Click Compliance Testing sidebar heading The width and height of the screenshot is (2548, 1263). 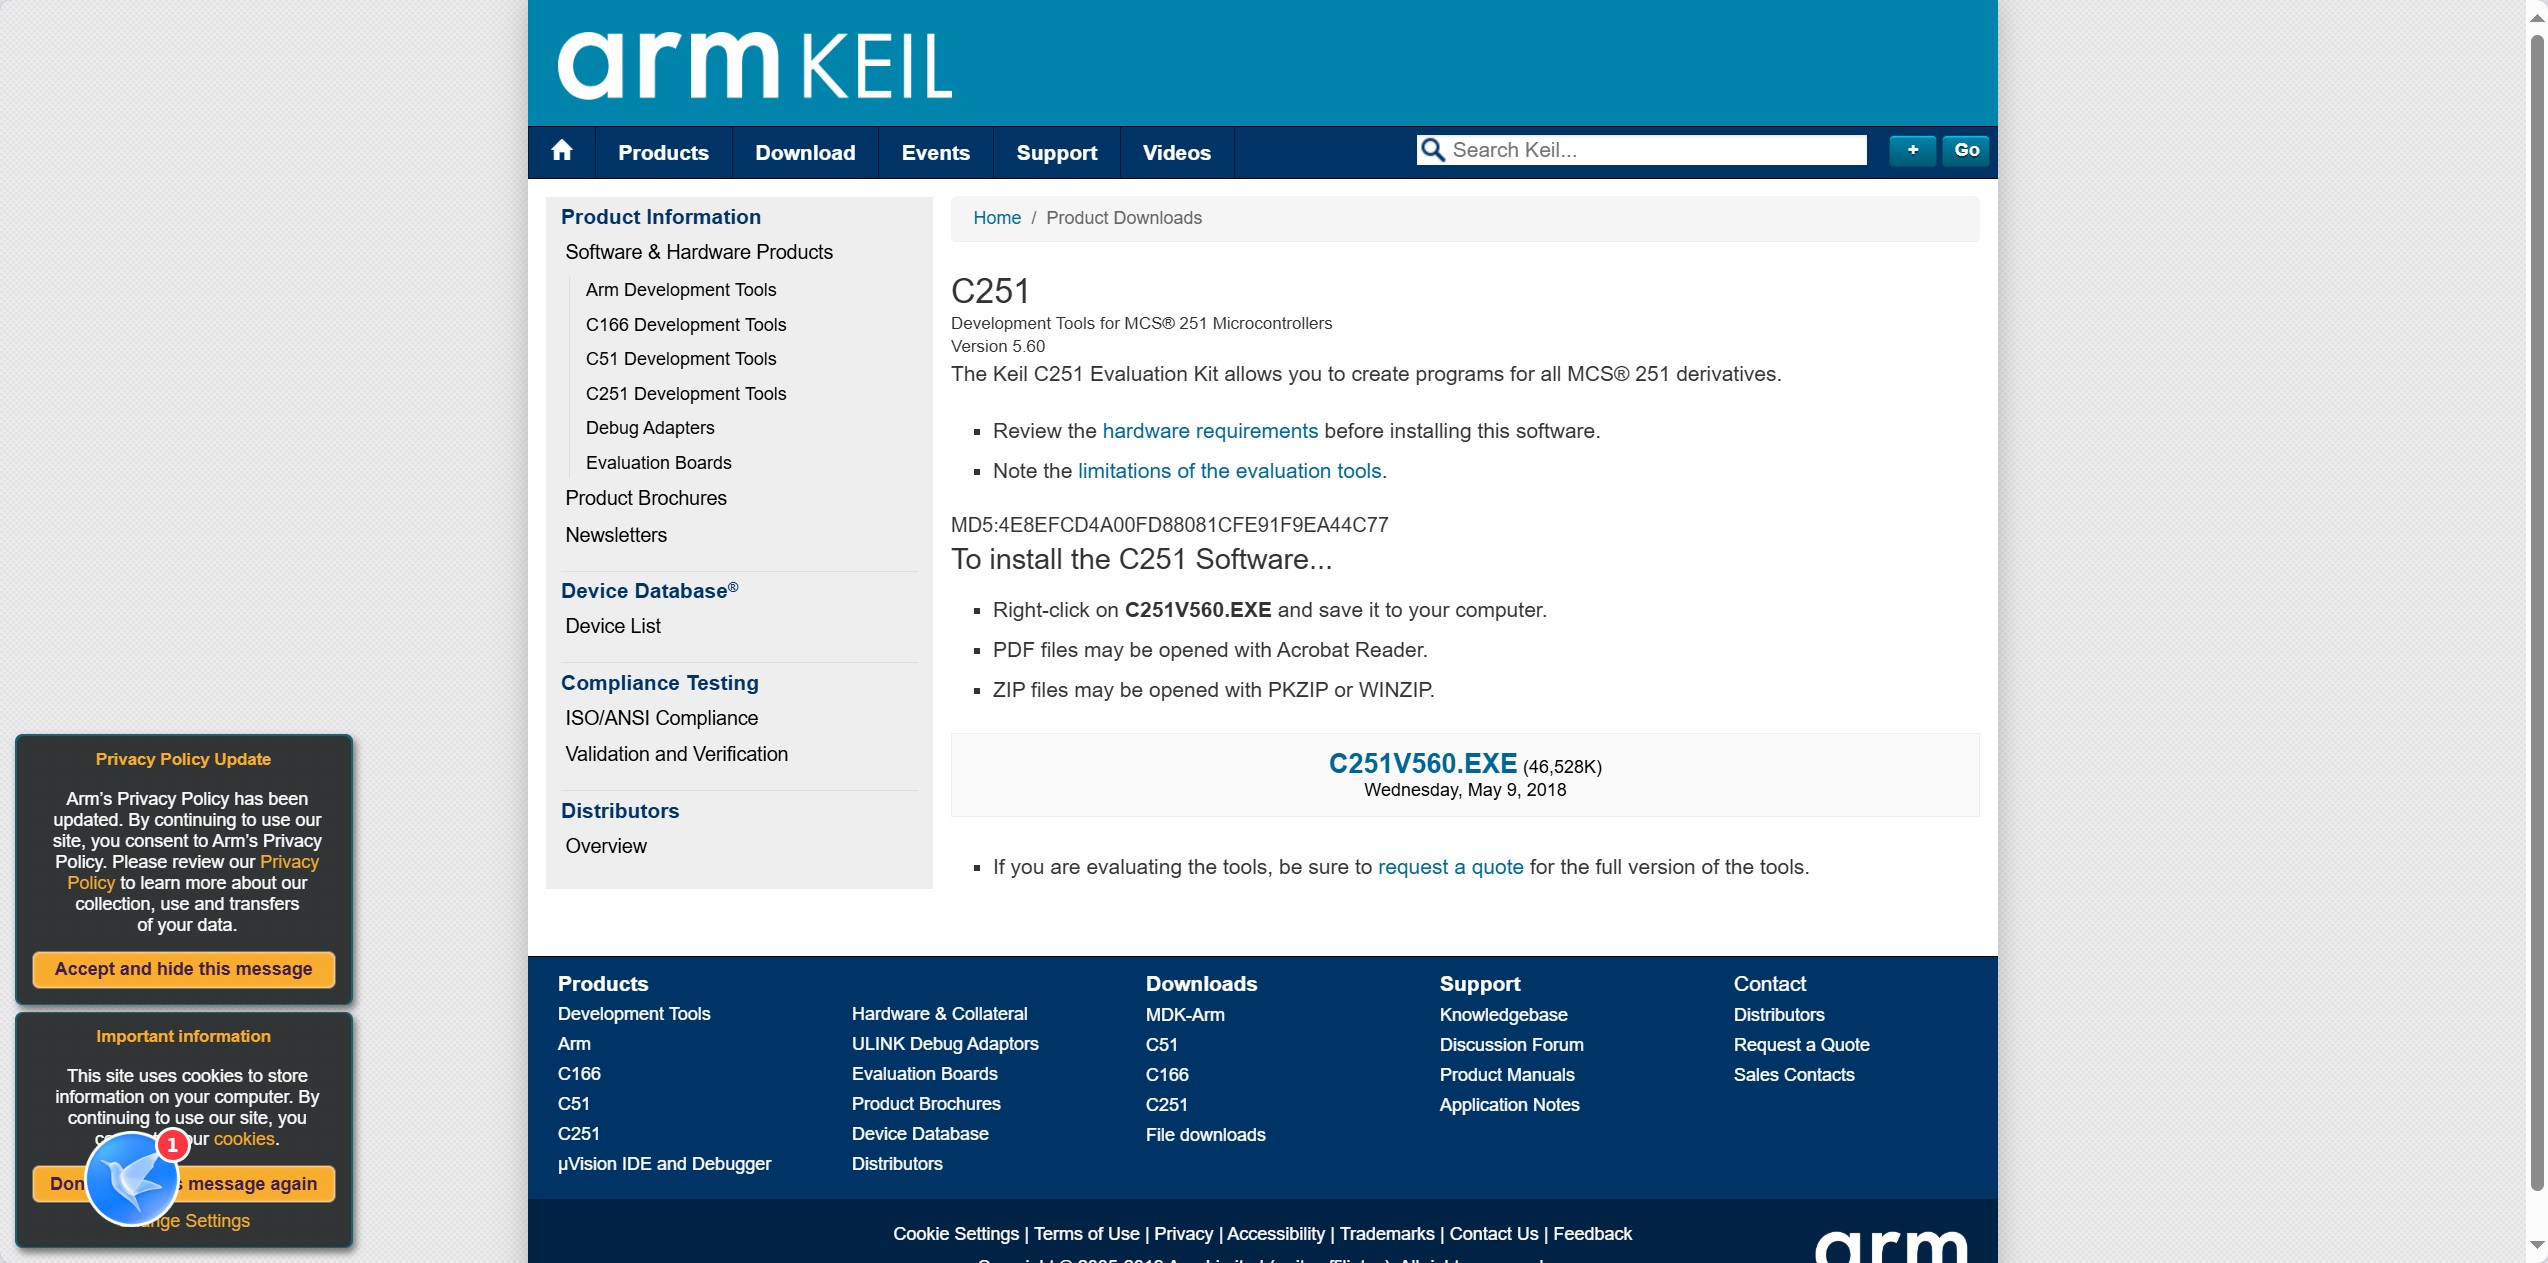660,683
